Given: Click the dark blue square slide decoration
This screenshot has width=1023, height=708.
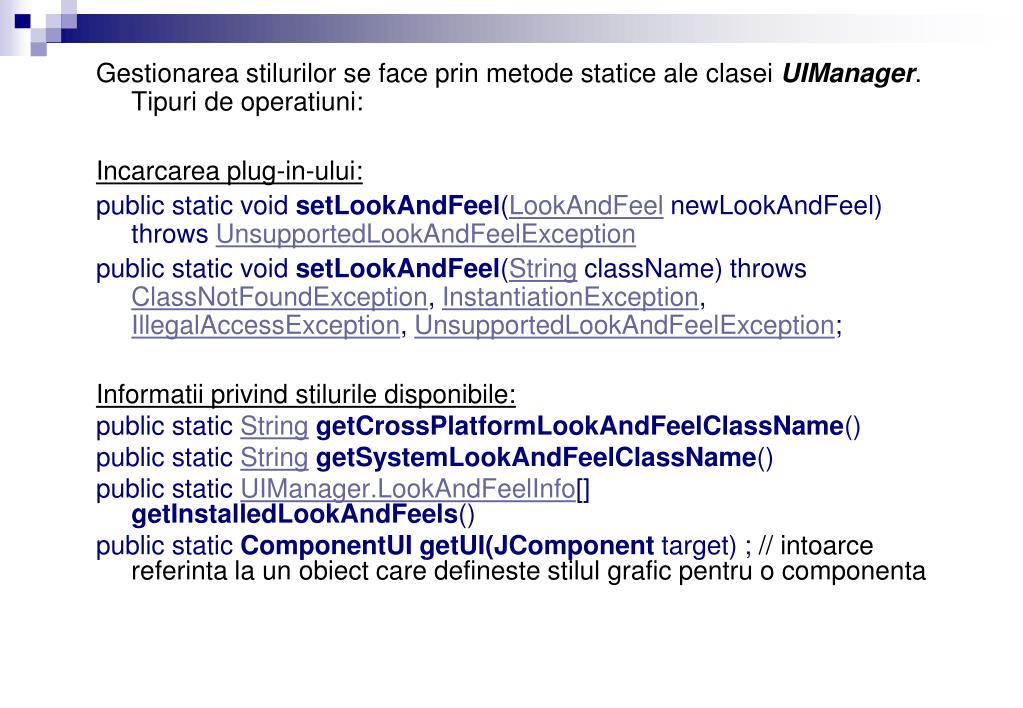Looking at the screenshot, I should (23, 22).
